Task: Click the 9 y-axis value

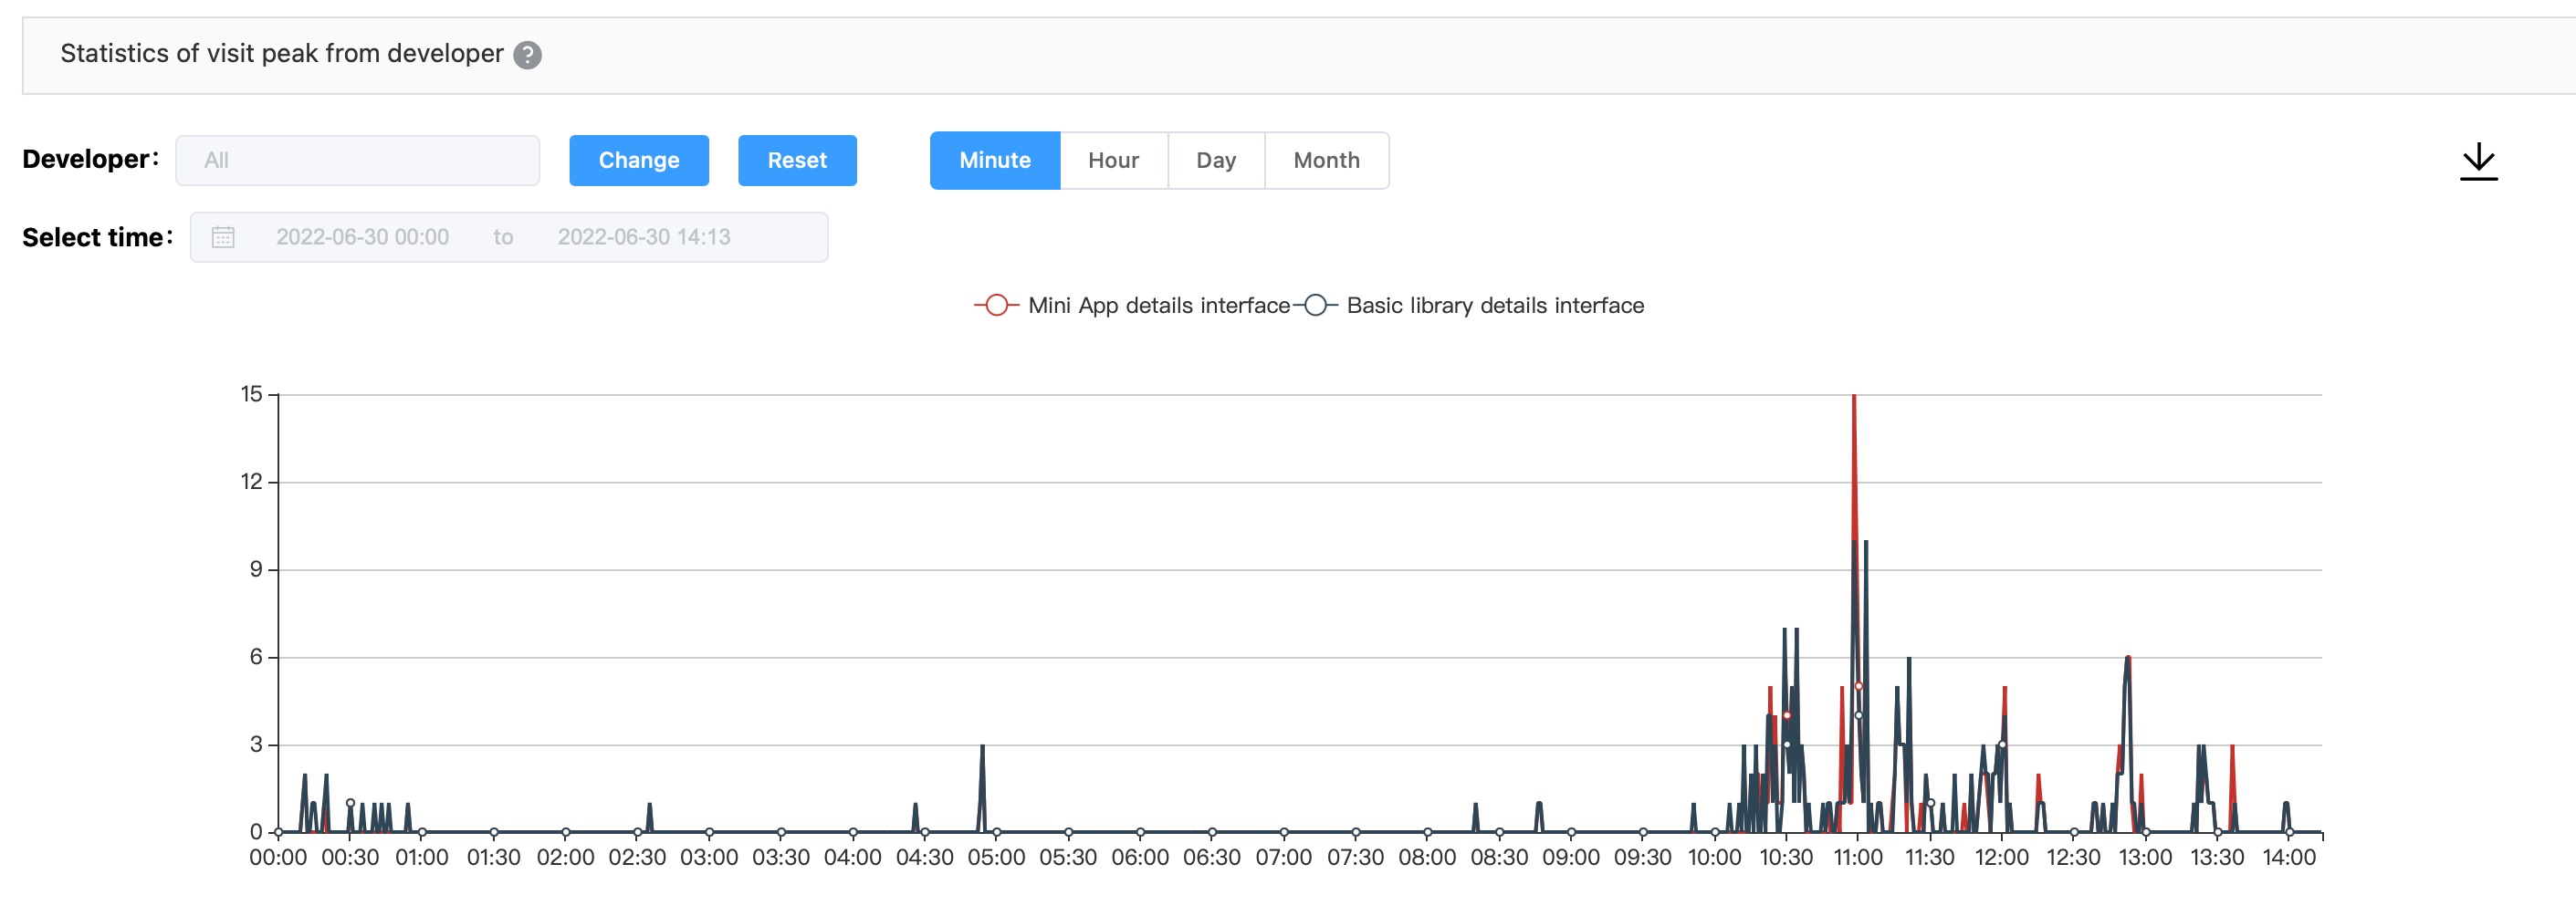Action: [256, 569]
